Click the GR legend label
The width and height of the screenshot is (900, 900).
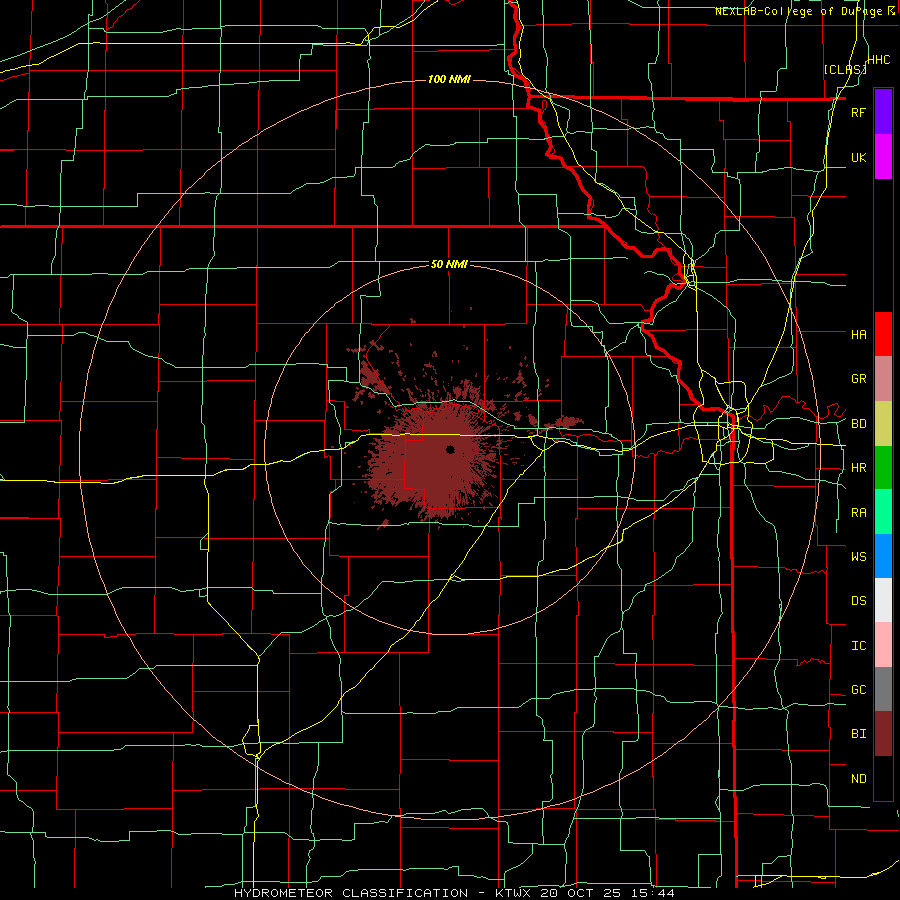[x=858, y=379]
